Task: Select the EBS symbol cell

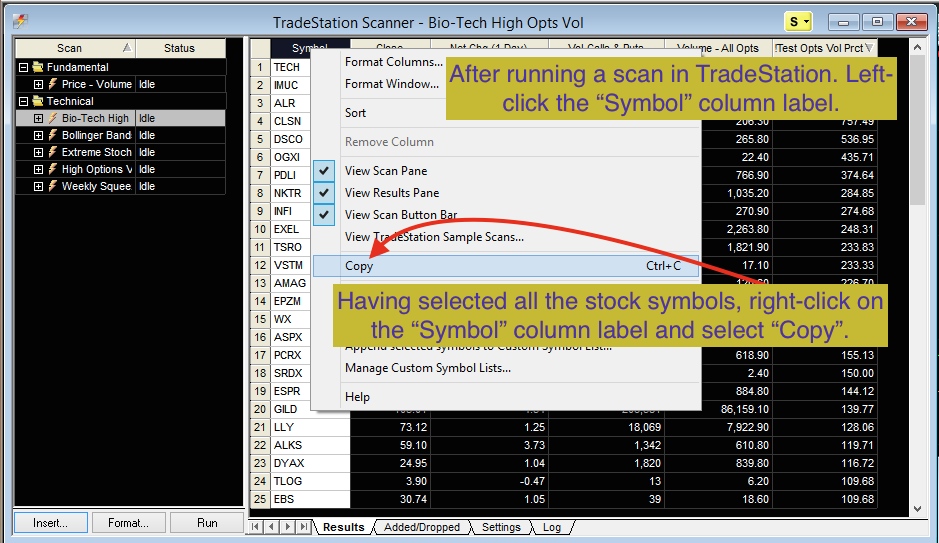Action: (x=310, y=499)
